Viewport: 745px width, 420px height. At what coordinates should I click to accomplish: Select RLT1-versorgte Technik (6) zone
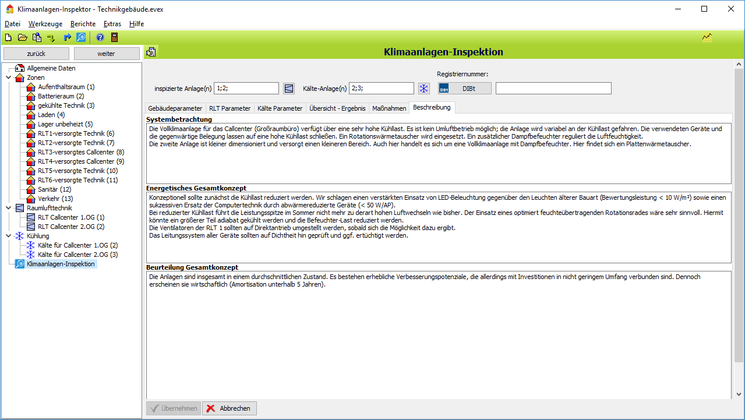76,134
